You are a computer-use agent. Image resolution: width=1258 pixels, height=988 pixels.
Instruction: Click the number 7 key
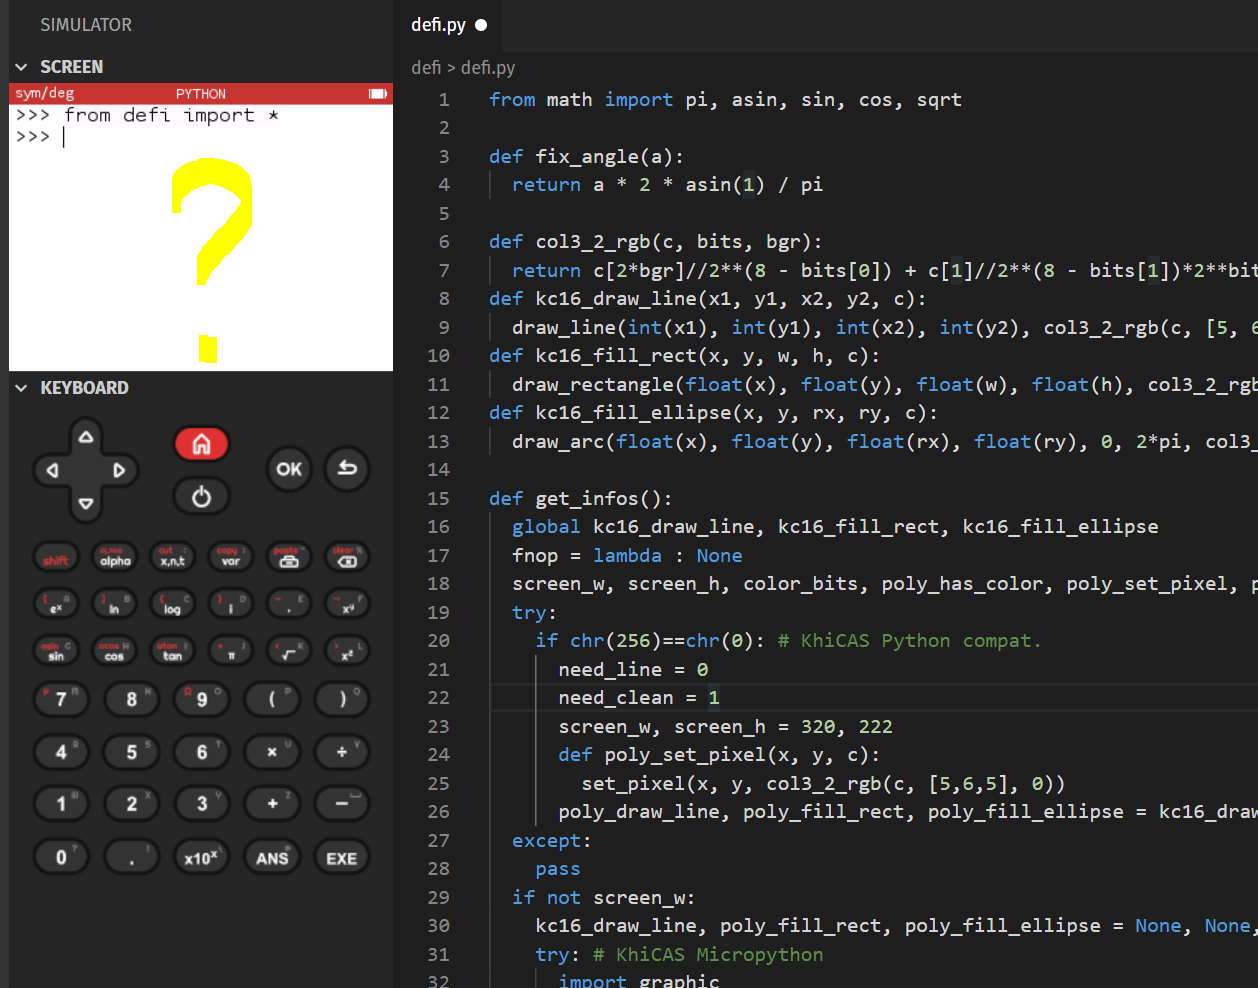click(62, 698)
